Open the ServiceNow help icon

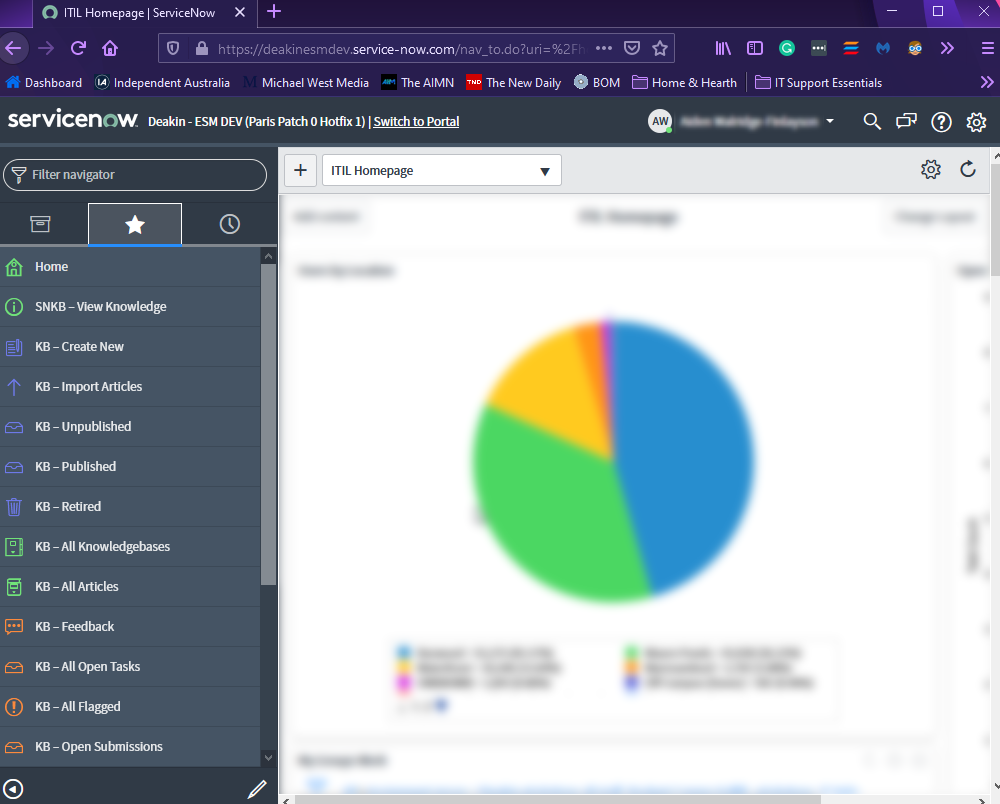click(x=941, y=122)
